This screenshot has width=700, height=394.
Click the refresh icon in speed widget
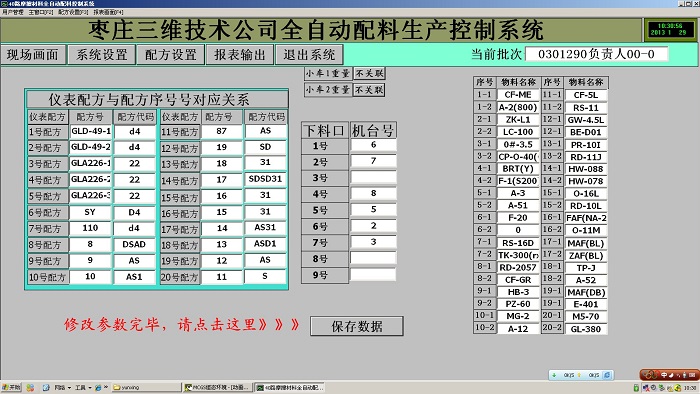tap(607, 375)
